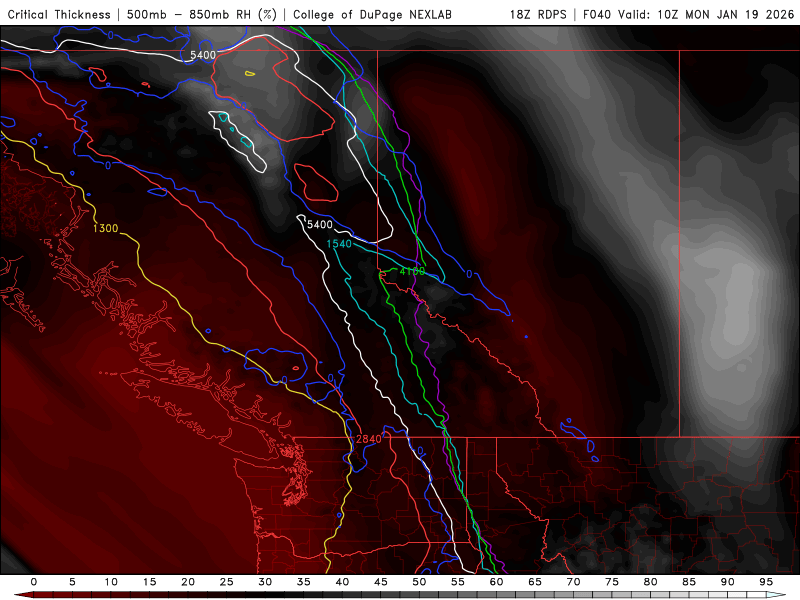Select the "65" color scale value
The width and height of the screenshot is (800, 600).
535,582
